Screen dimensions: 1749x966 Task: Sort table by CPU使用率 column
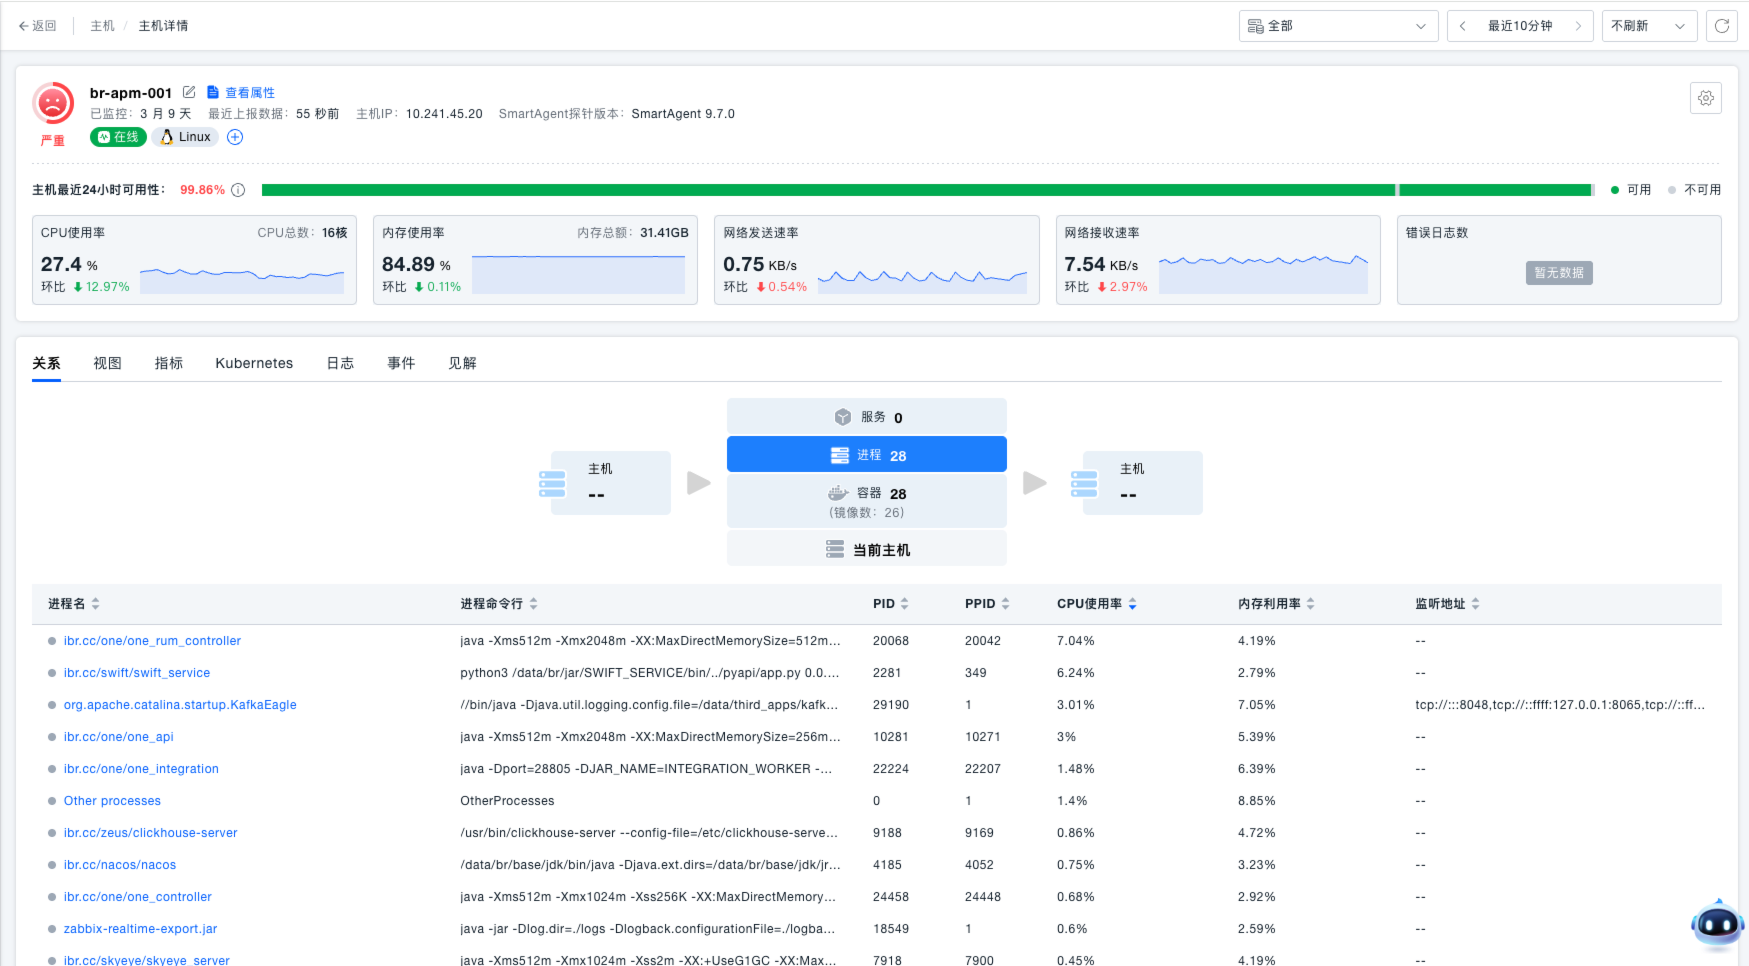[1096, 604]
